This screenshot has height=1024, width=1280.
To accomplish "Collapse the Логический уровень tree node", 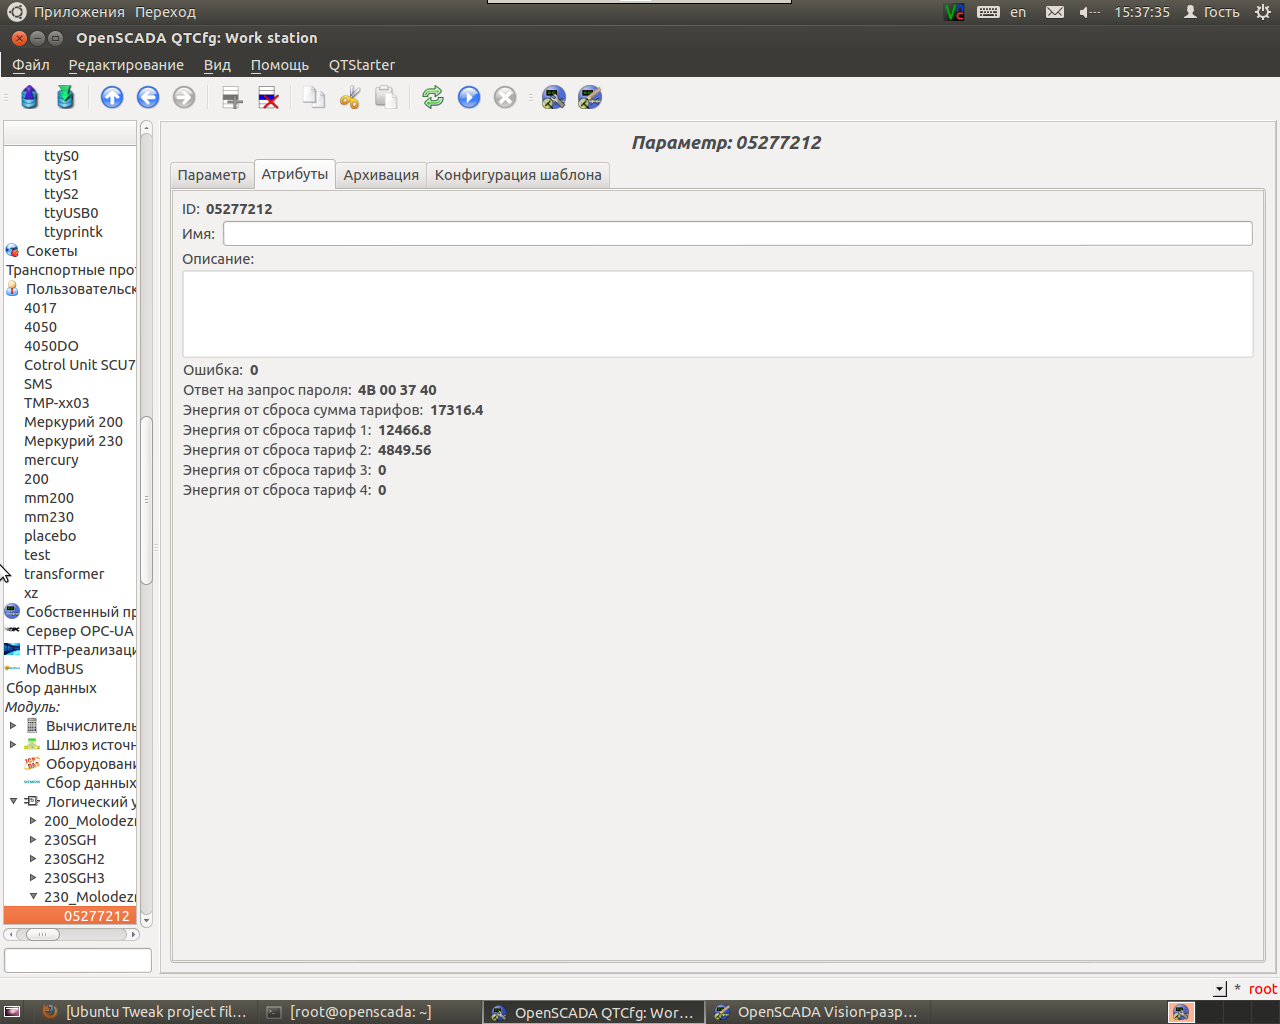I will pyautogui.click(x=13, y=802).
